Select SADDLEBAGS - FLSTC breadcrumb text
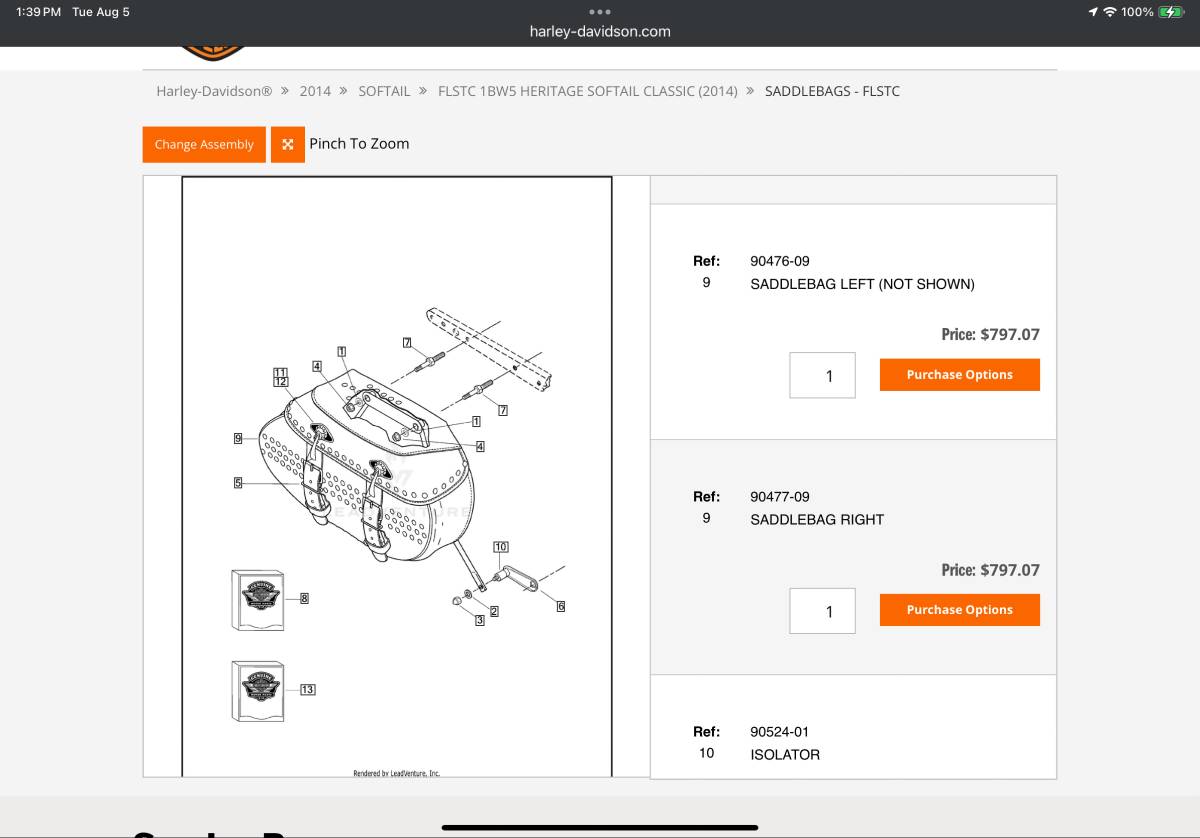 [832, 91]
